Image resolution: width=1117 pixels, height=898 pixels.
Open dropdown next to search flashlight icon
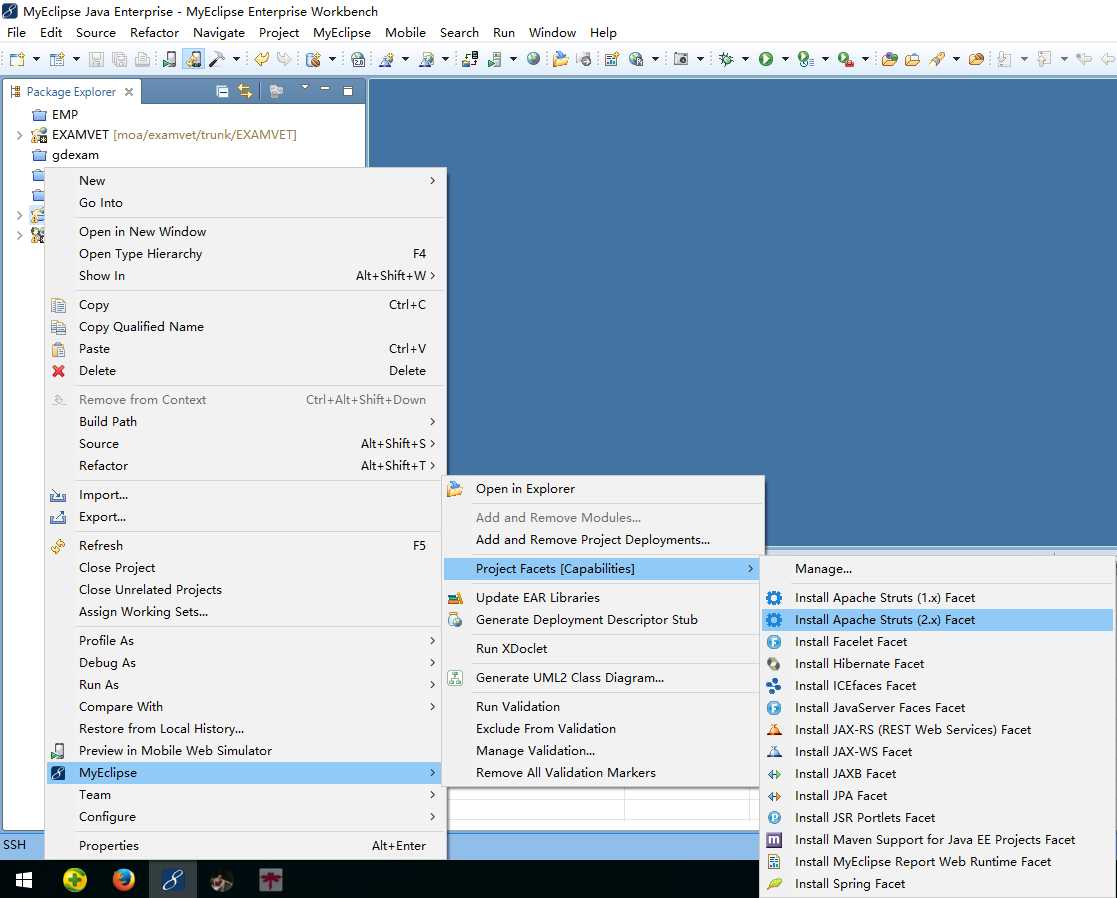[956, 59]
